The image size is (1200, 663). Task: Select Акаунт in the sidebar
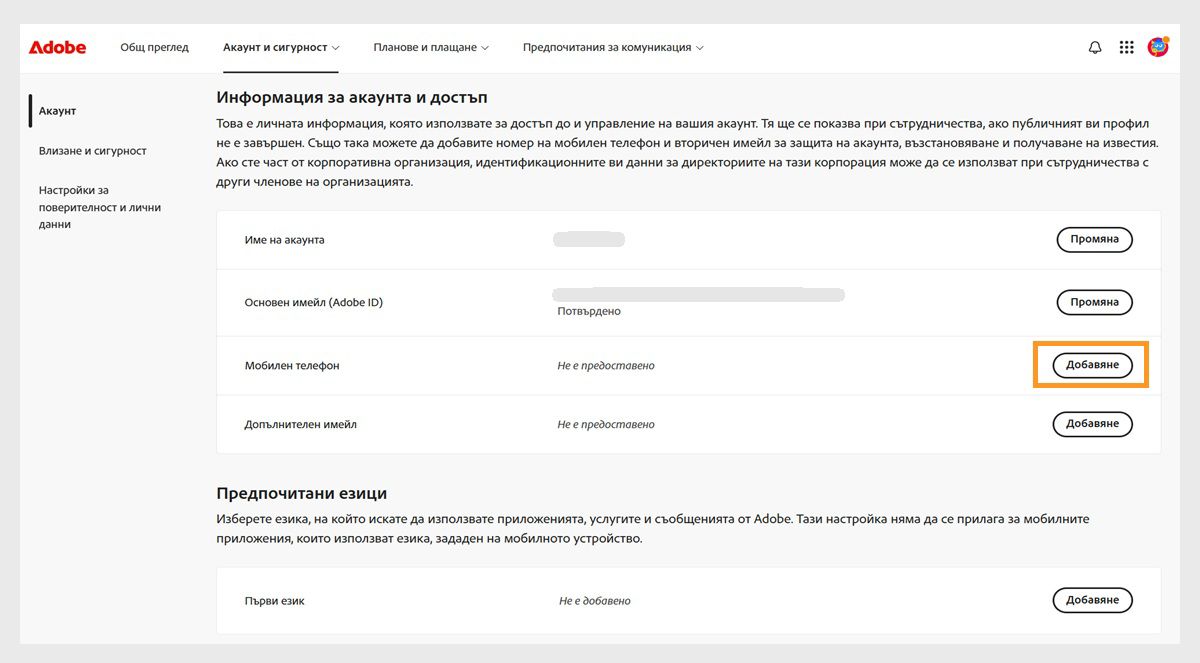click(x=57, y=111)
